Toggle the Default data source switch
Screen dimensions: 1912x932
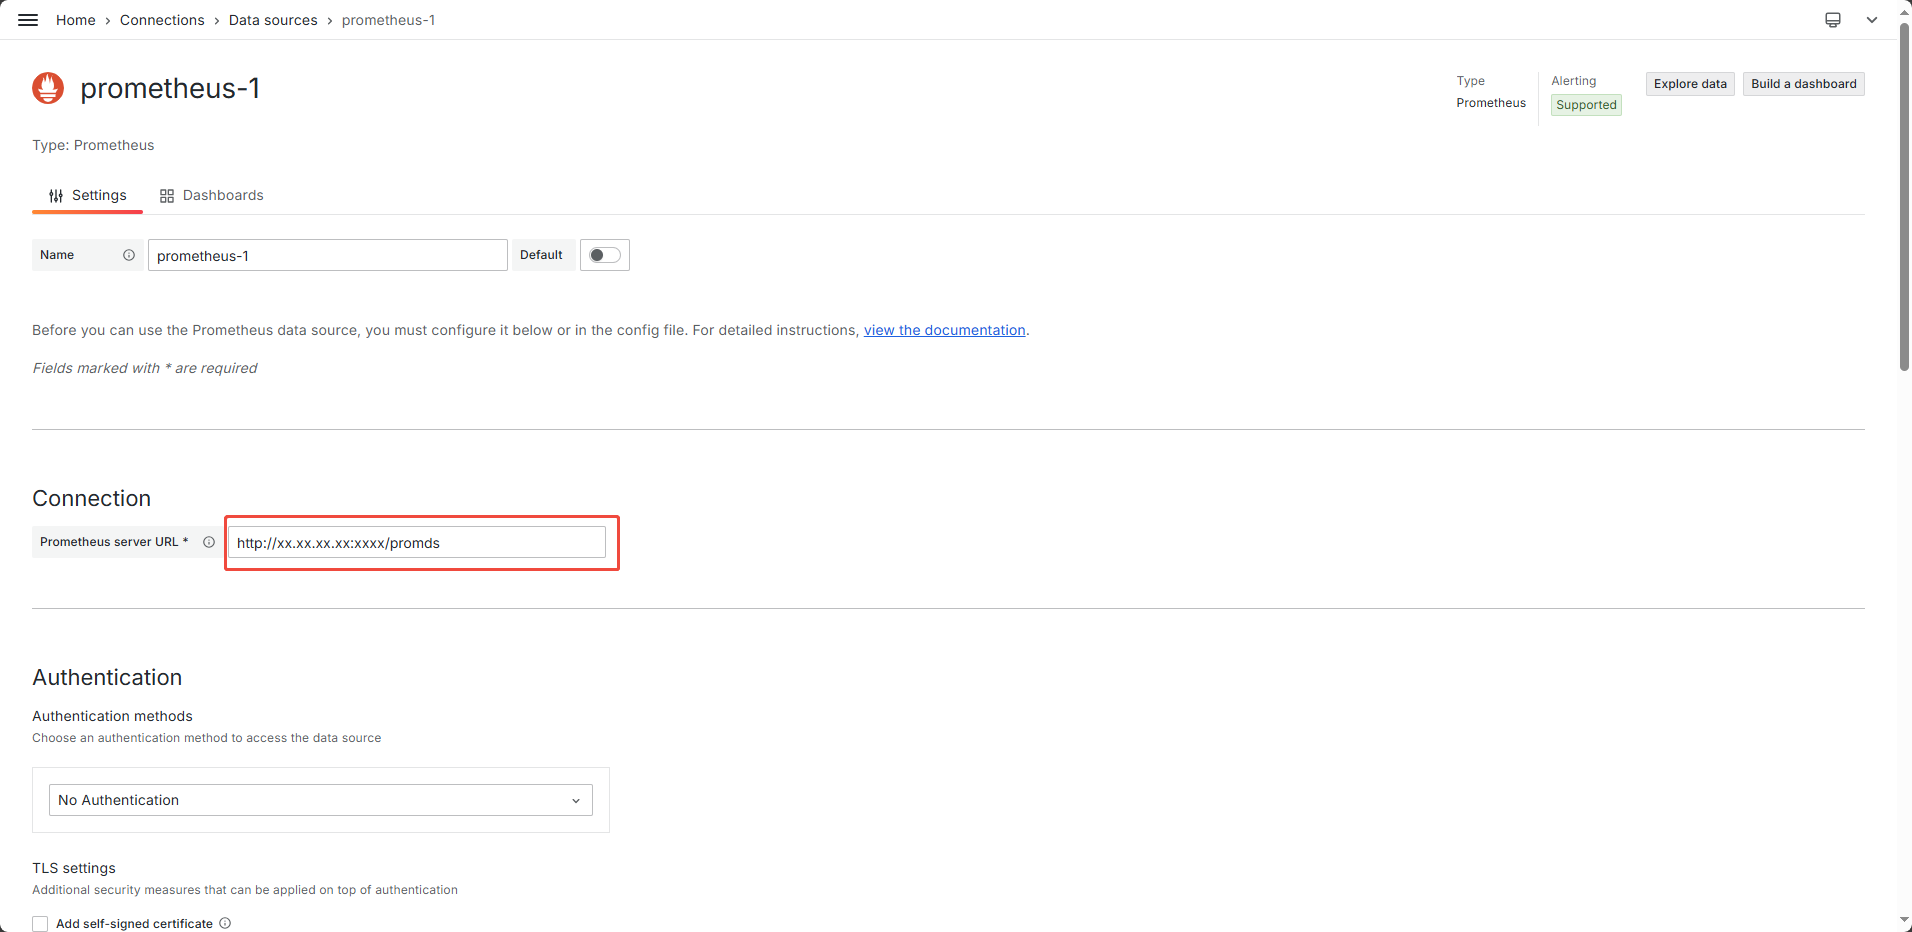pos(604,255)
